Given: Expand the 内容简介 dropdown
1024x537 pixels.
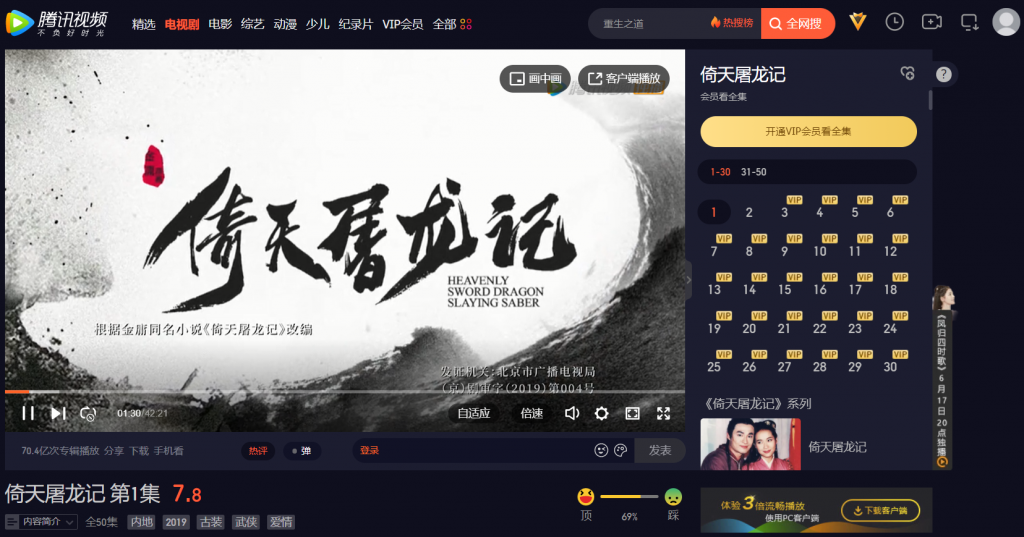Looking at the screenshot, I should click(41, 521).
